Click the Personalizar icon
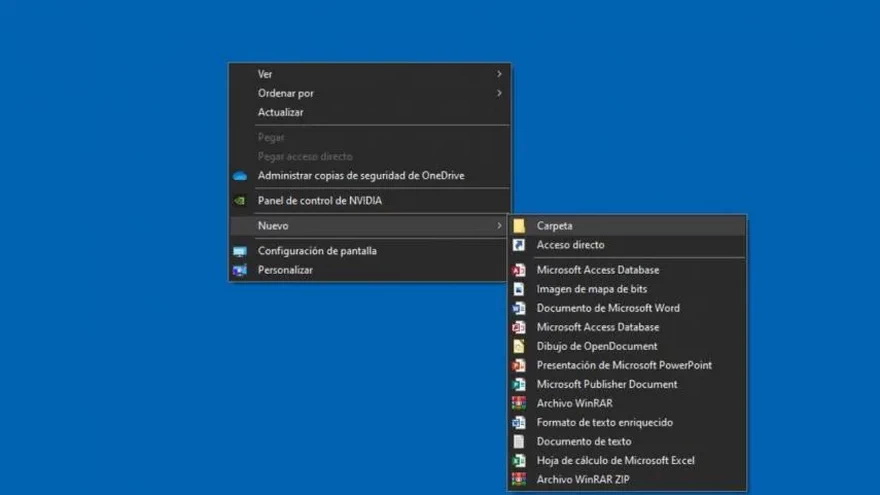Viewport: 880px width, 495px height. pyautogui.click(x=240, y=270)
